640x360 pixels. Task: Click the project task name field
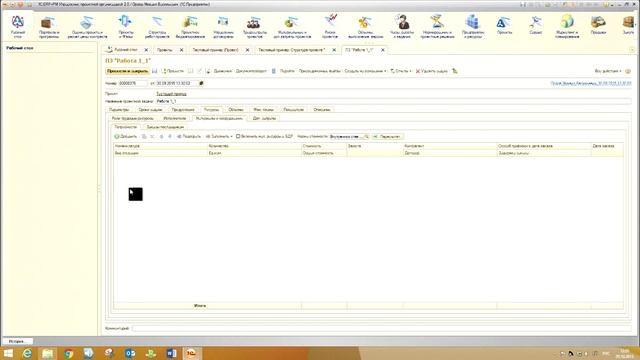point(393,101)
